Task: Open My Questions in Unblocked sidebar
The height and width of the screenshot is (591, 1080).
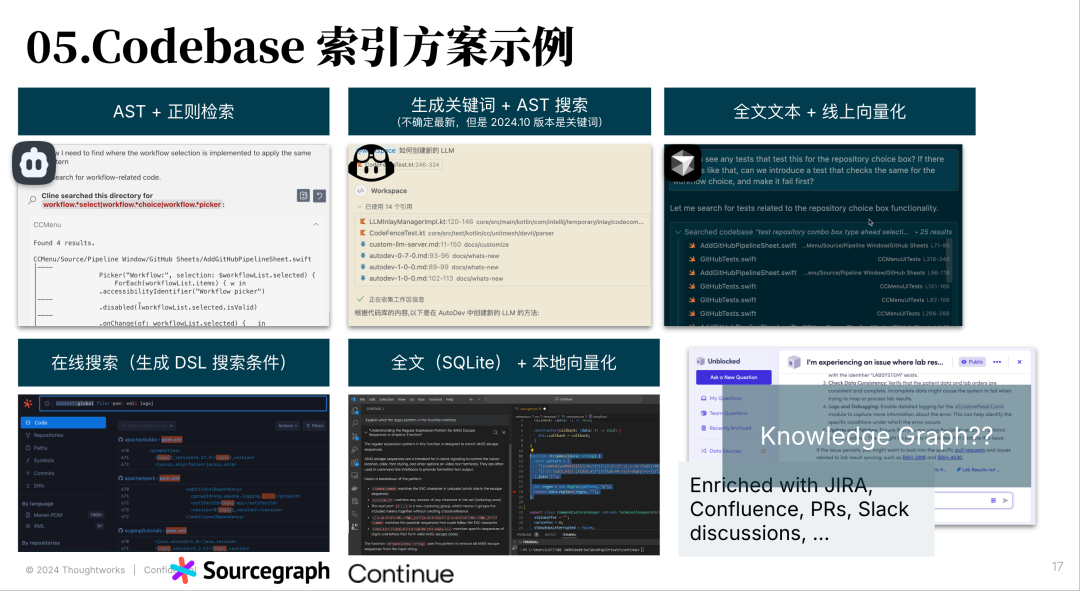Action: click(721, 398)
